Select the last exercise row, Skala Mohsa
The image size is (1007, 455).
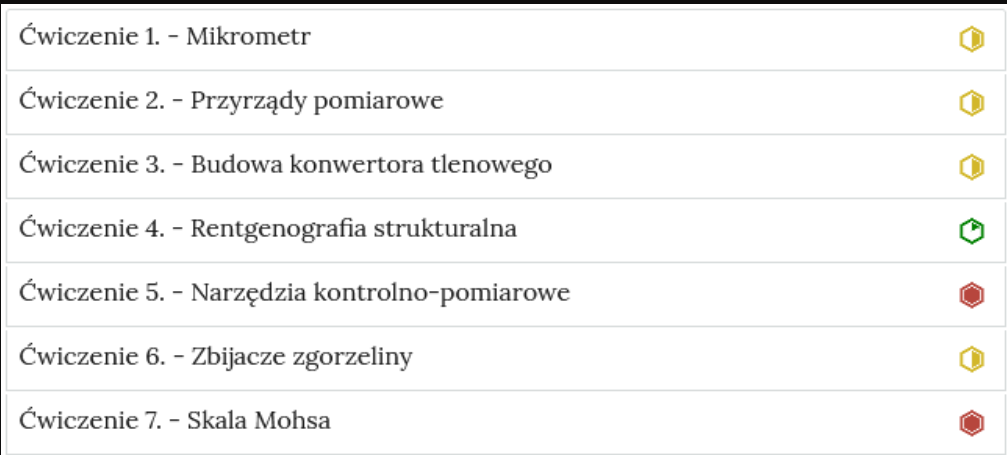(x=505, y=424)
